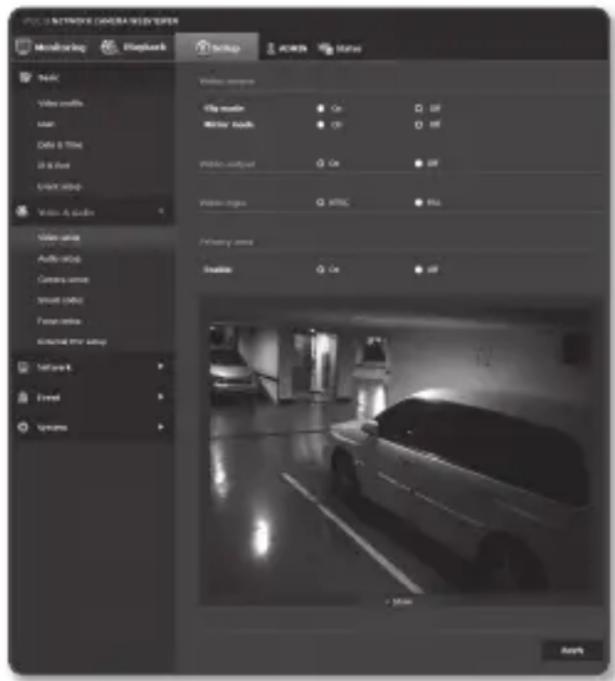Click the Apply button
Screen dimensions: 615x681
coord(572,651)
